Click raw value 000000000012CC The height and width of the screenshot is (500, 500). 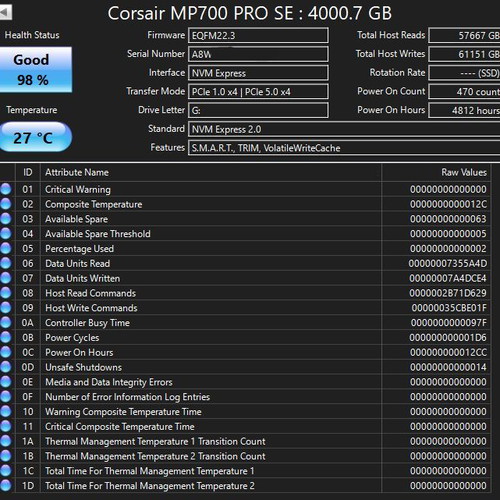(448, 352)
